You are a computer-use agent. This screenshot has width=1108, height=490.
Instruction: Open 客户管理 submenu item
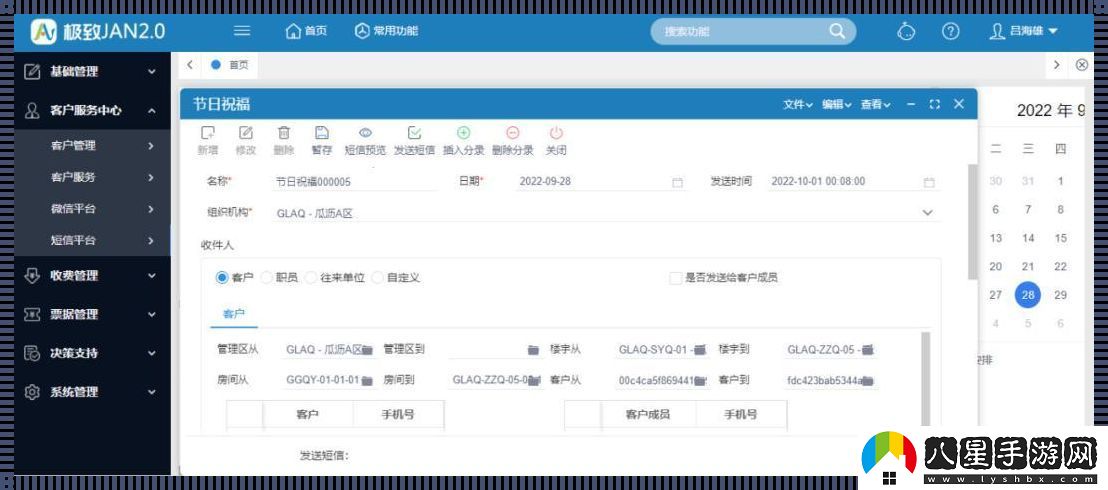tap(92, 145)
